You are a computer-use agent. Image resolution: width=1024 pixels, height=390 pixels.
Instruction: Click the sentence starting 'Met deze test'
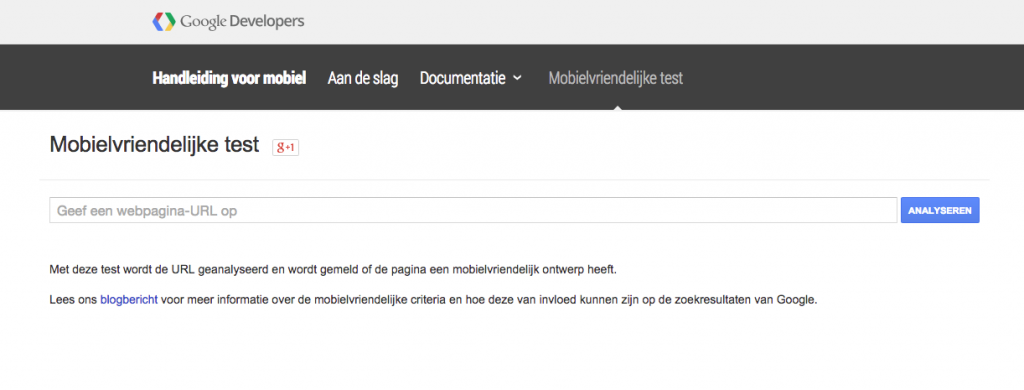[x=333, y=269]
